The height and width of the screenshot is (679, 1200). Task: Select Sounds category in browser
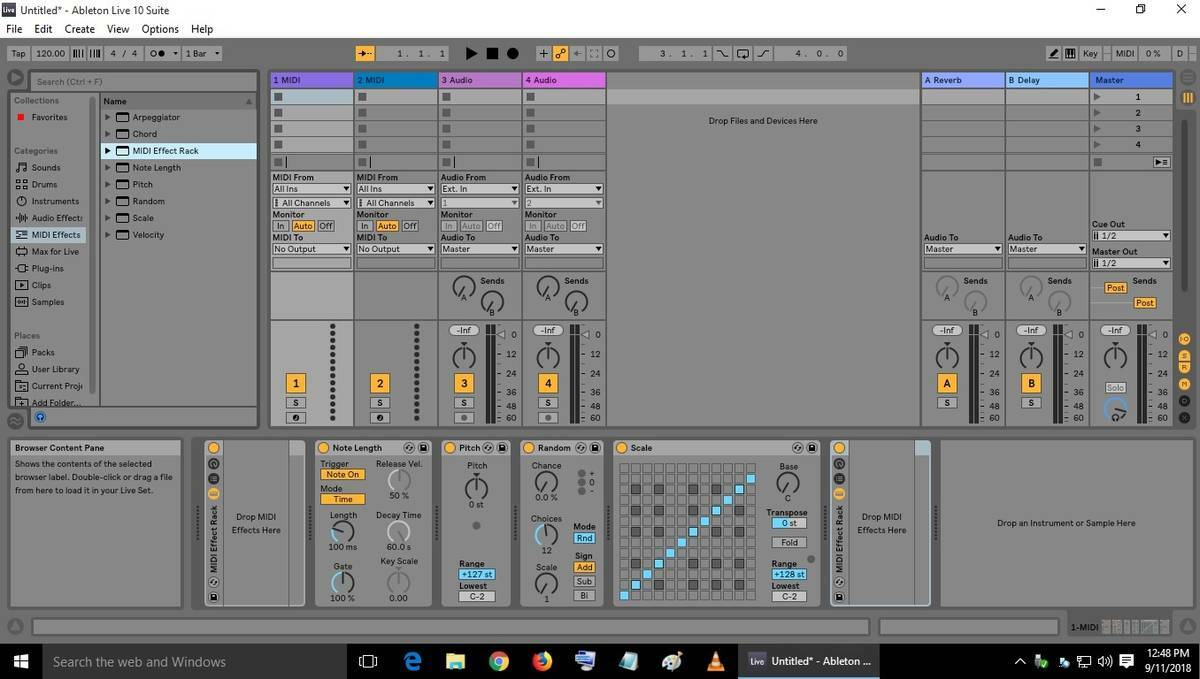point(46,168)
